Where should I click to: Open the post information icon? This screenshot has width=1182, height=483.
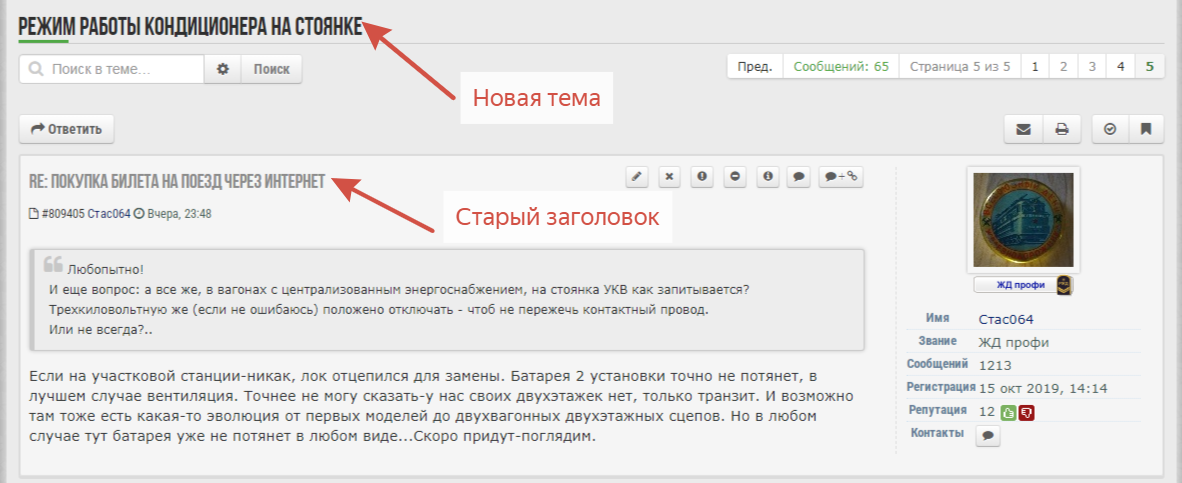coord(767,177)
